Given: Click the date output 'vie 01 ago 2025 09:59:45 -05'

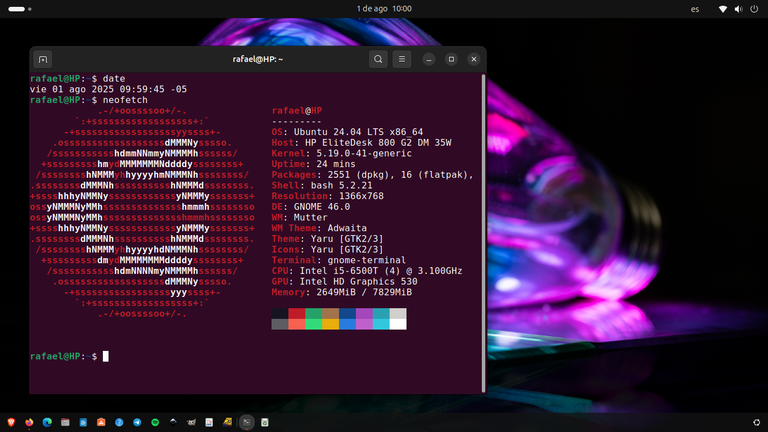Looking at the screenshot, I should pyautogui.click(x=108, y=89).
